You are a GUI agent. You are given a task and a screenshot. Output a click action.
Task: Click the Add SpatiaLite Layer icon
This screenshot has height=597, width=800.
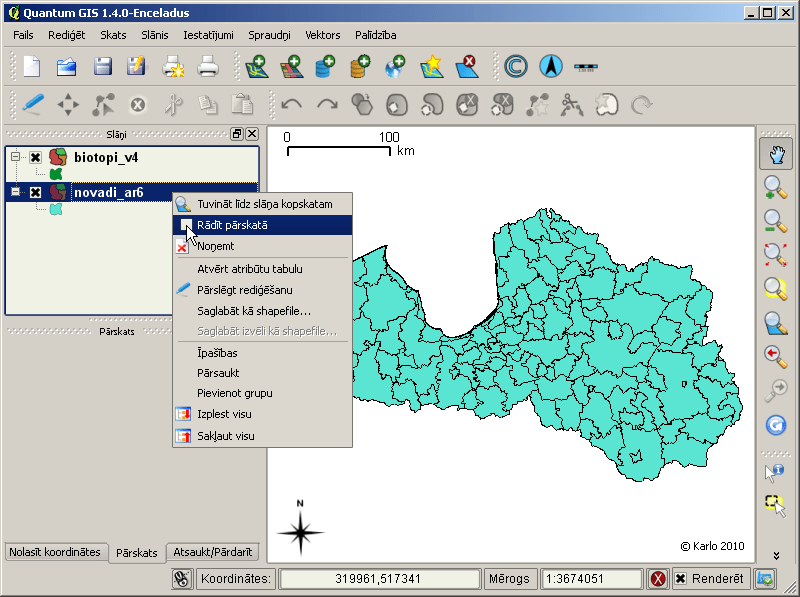point(360,67)
